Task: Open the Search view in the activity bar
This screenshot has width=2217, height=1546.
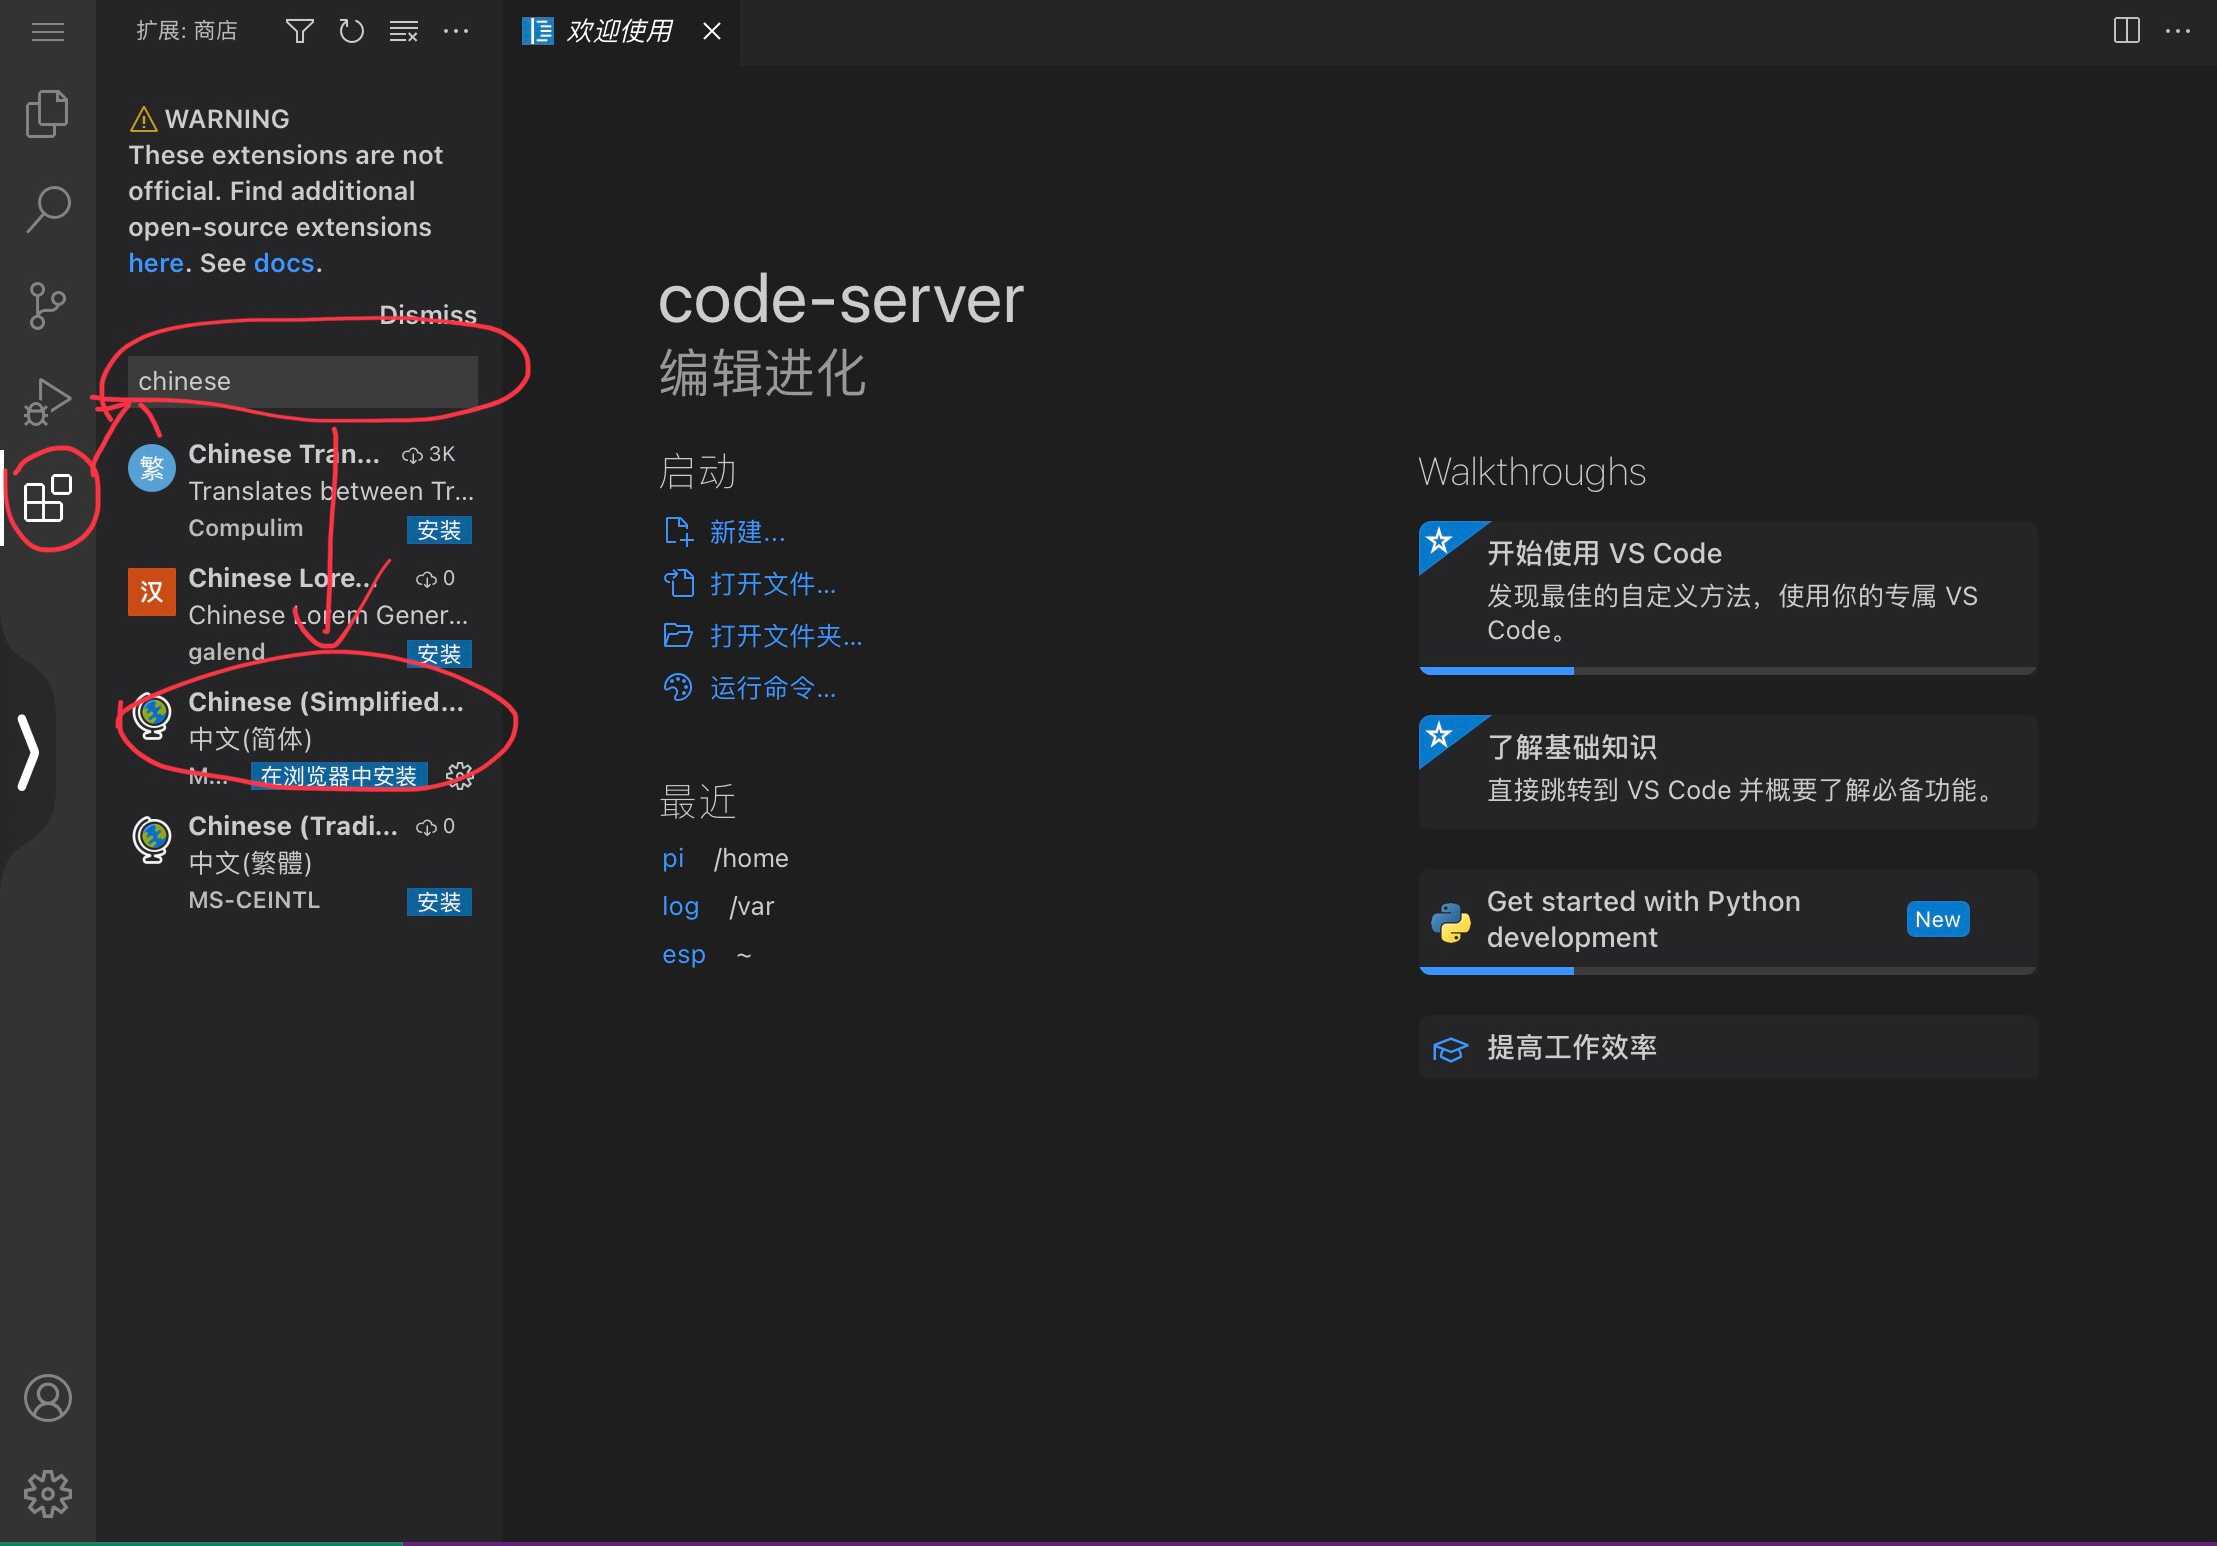Action: point(47,209)
